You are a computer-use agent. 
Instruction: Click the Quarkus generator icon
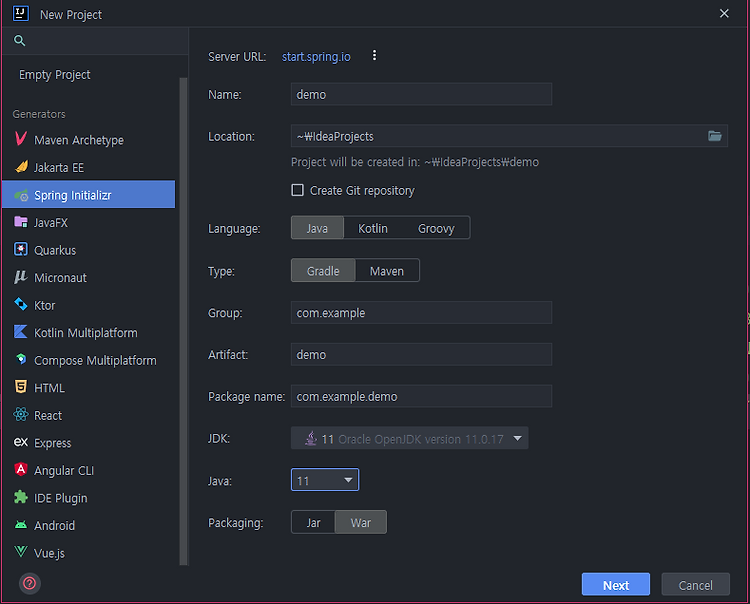pyautogui.click(x=21, y=250)
